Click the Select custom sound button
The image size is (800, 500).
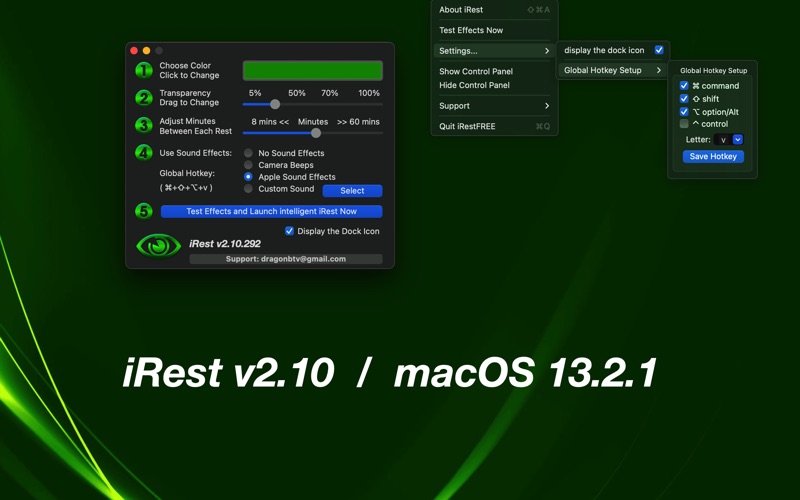[352, 190]
